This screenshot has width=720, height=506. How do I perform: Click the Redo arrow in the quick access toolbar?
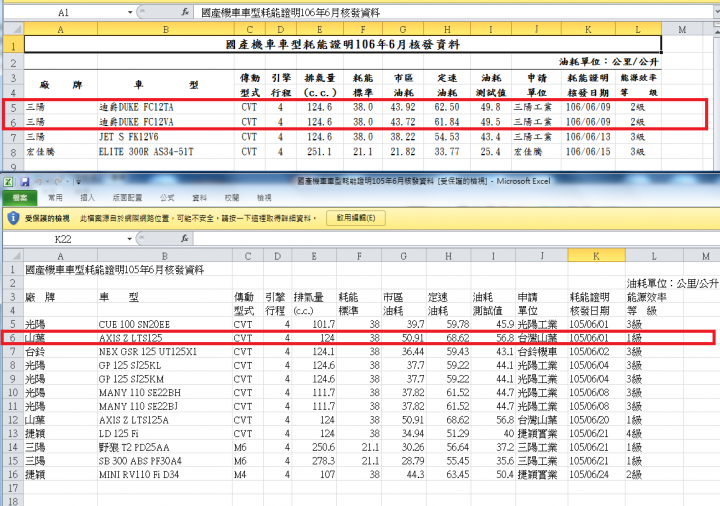tap(58, 182)
